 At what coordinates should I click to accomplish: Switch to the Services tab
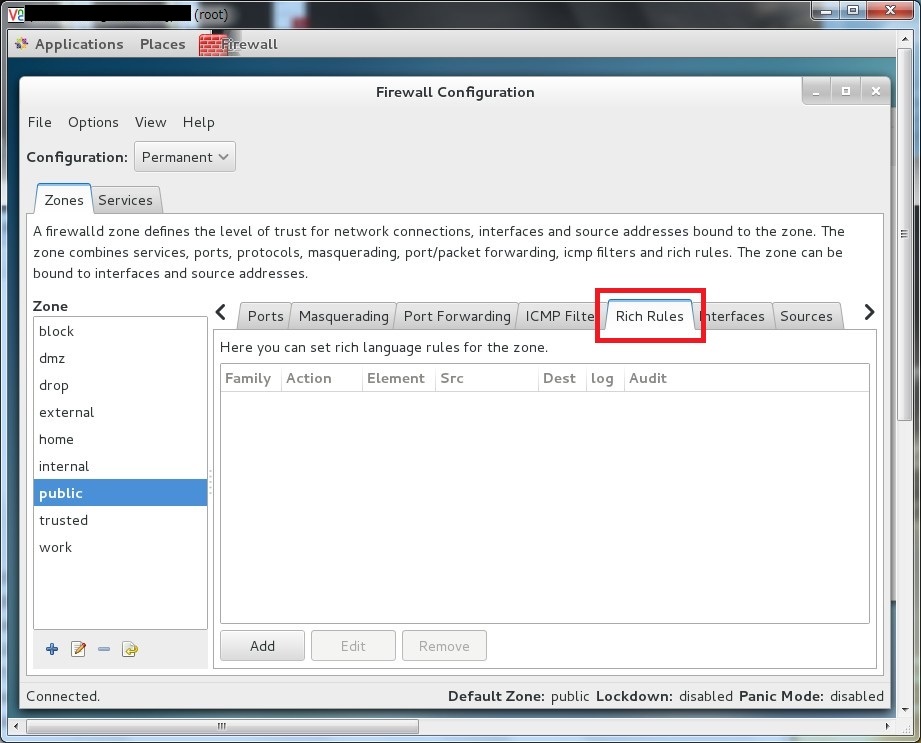[125, 200]
